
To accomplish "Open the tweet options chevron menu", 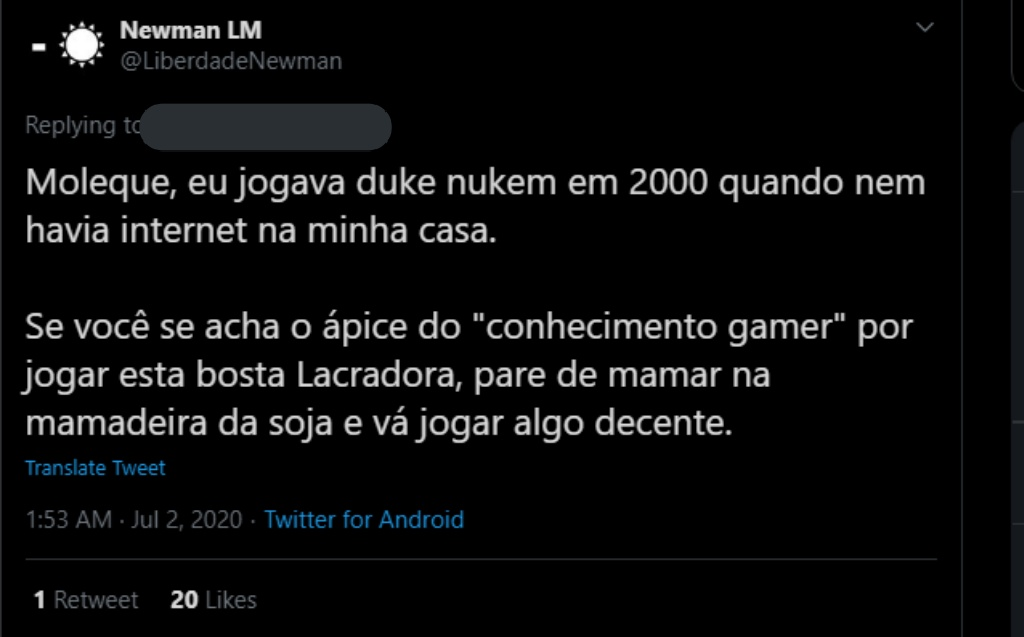I will point(925,28).
